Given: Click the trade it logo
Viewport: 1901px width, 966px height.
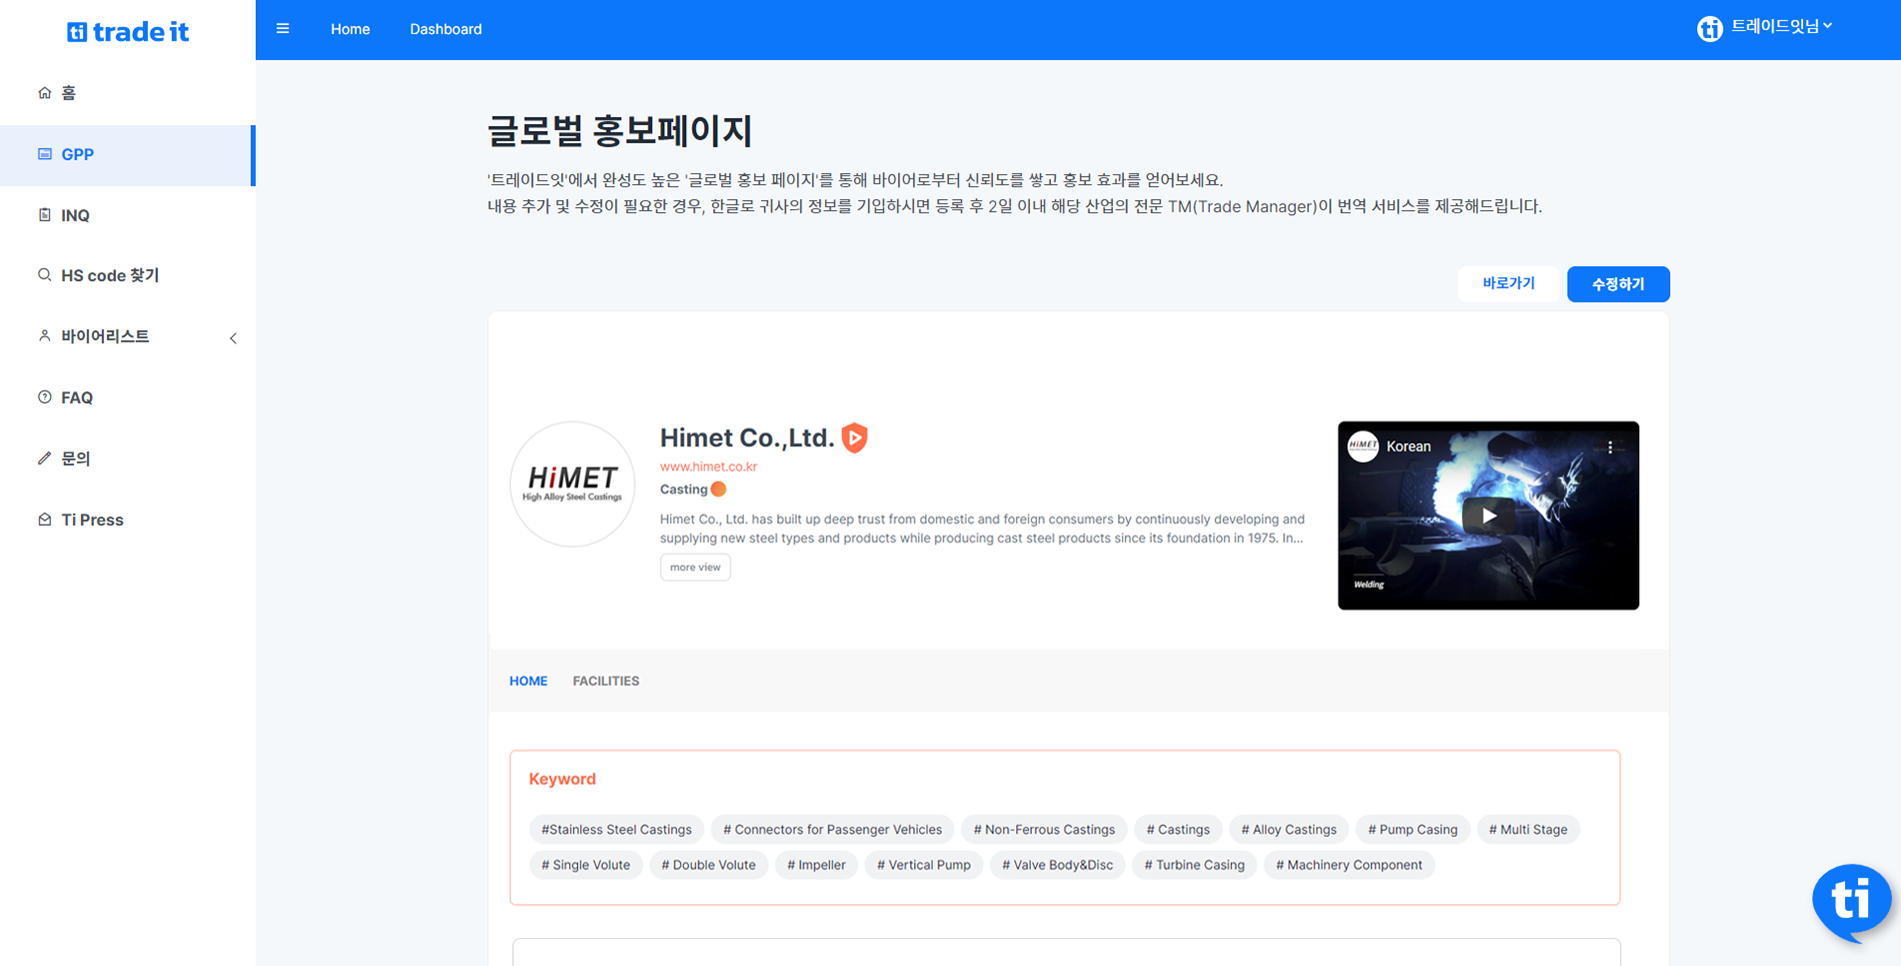Looking at the screenshot, I should coord(128,32).
